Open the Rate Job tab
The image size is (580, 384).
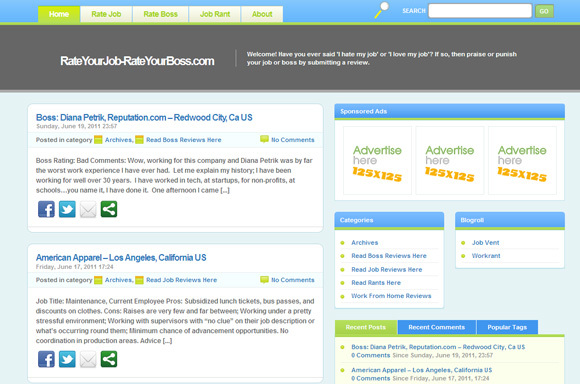click(106, 14)
